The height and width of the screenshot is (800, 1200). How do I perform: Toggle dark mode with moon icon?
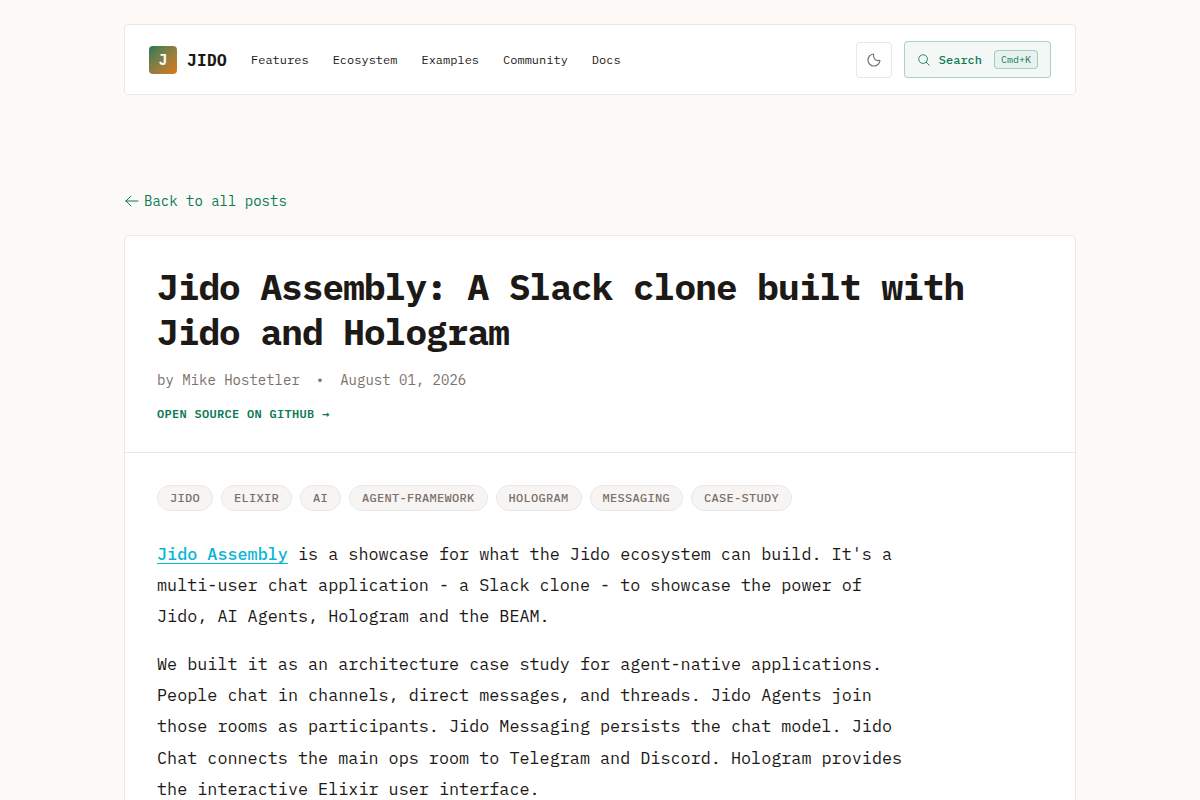[874, 60]
